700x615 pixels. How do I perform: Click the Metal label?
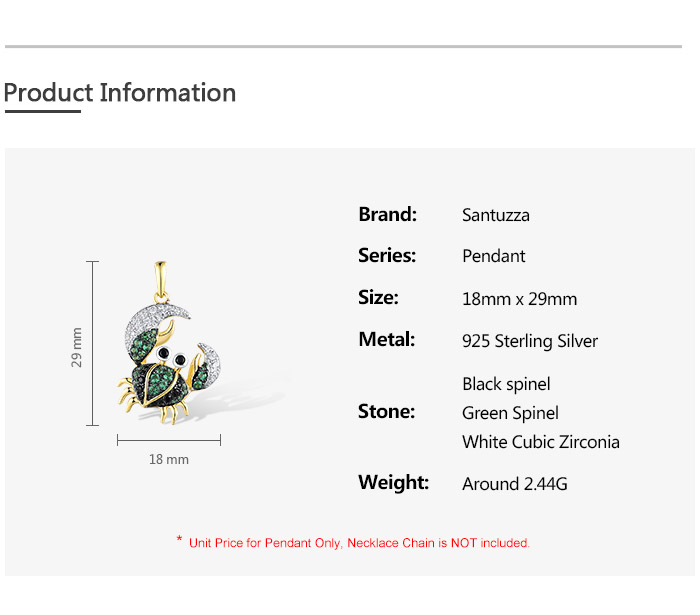point(386,339)
